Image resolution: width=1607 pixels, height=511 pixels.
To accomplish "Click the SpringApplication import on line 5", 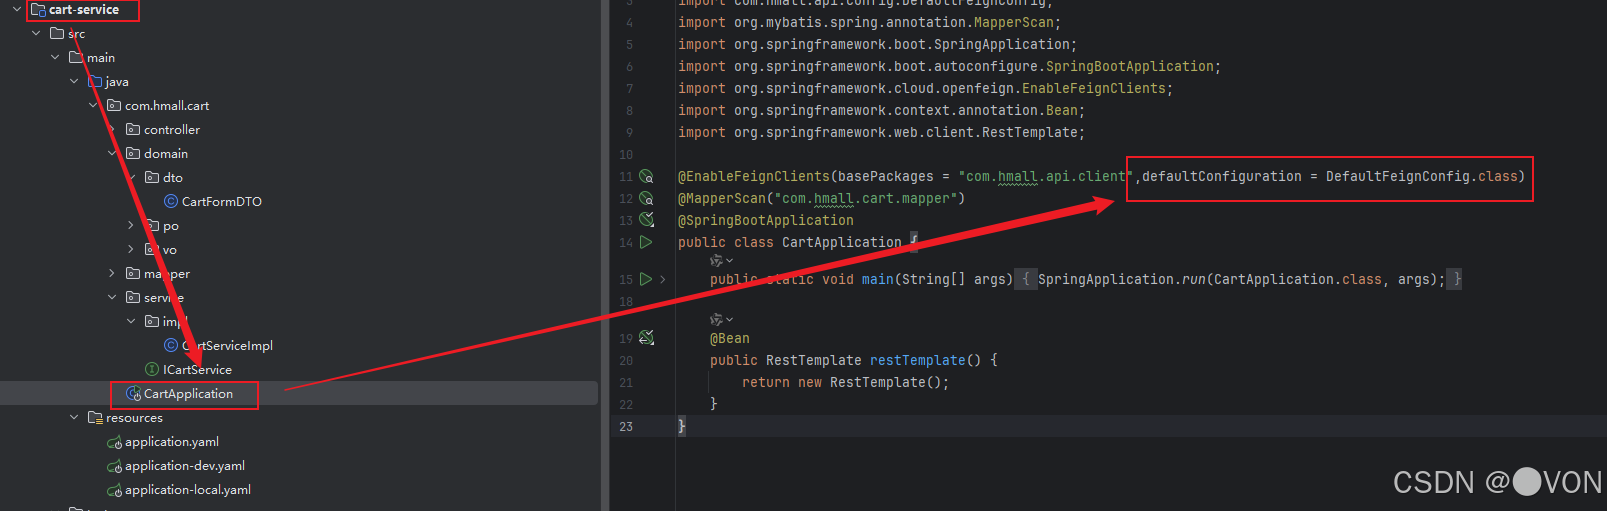I will pos(877,44).
